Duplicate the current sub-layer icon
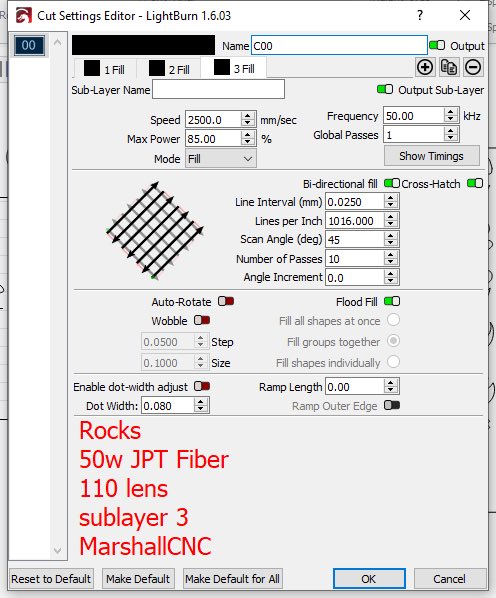 click(449, 68)
